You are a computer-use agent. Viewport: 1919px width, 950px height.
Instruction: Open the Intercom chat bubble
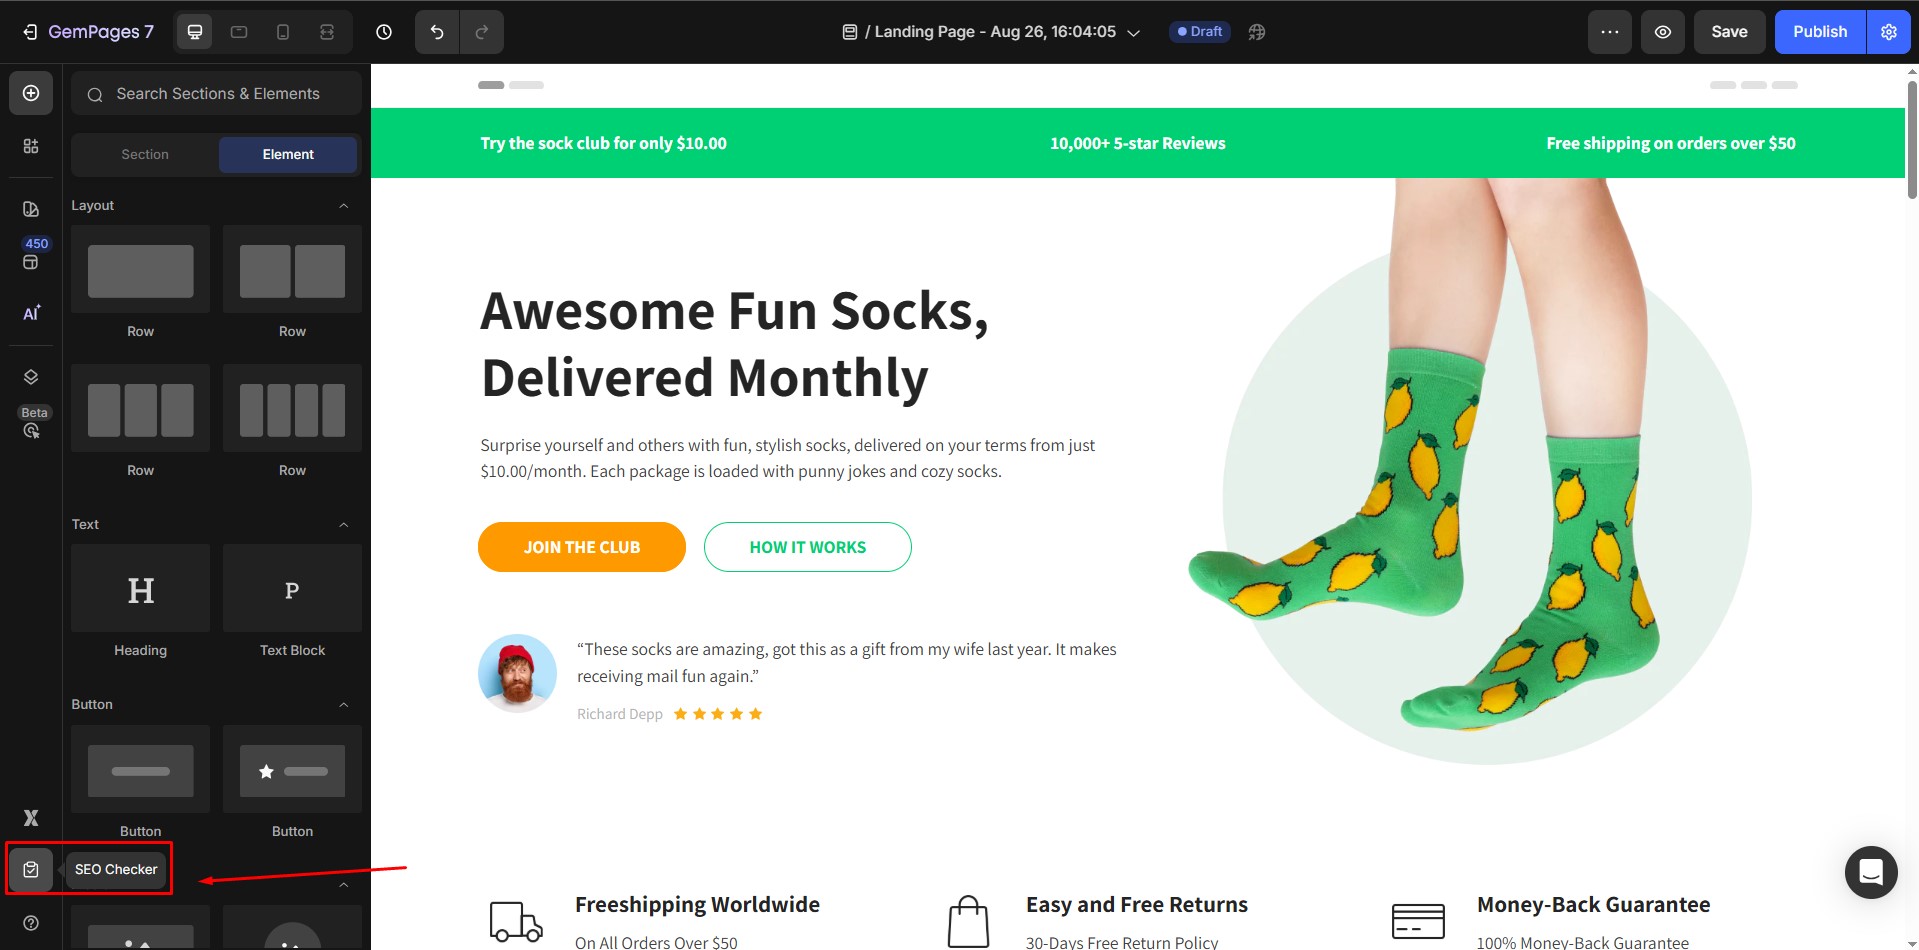click(x=1870, y=872)
